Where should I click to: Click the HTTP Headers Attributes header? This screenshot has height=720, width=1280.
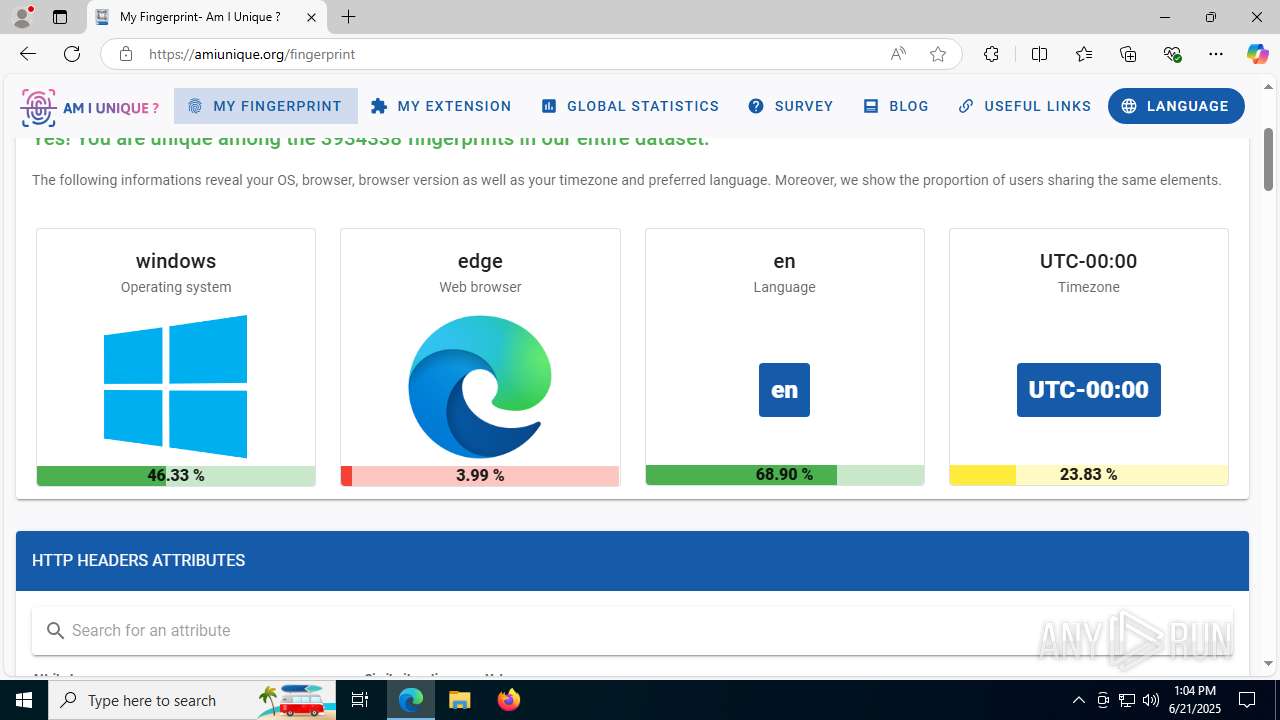coord(632,561)
